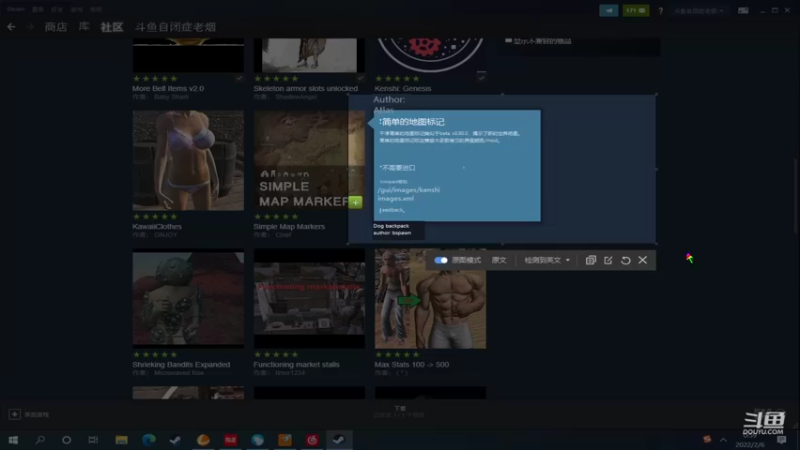
Task: Click the 添加游戏 add game label
Action: pos(36,415)
